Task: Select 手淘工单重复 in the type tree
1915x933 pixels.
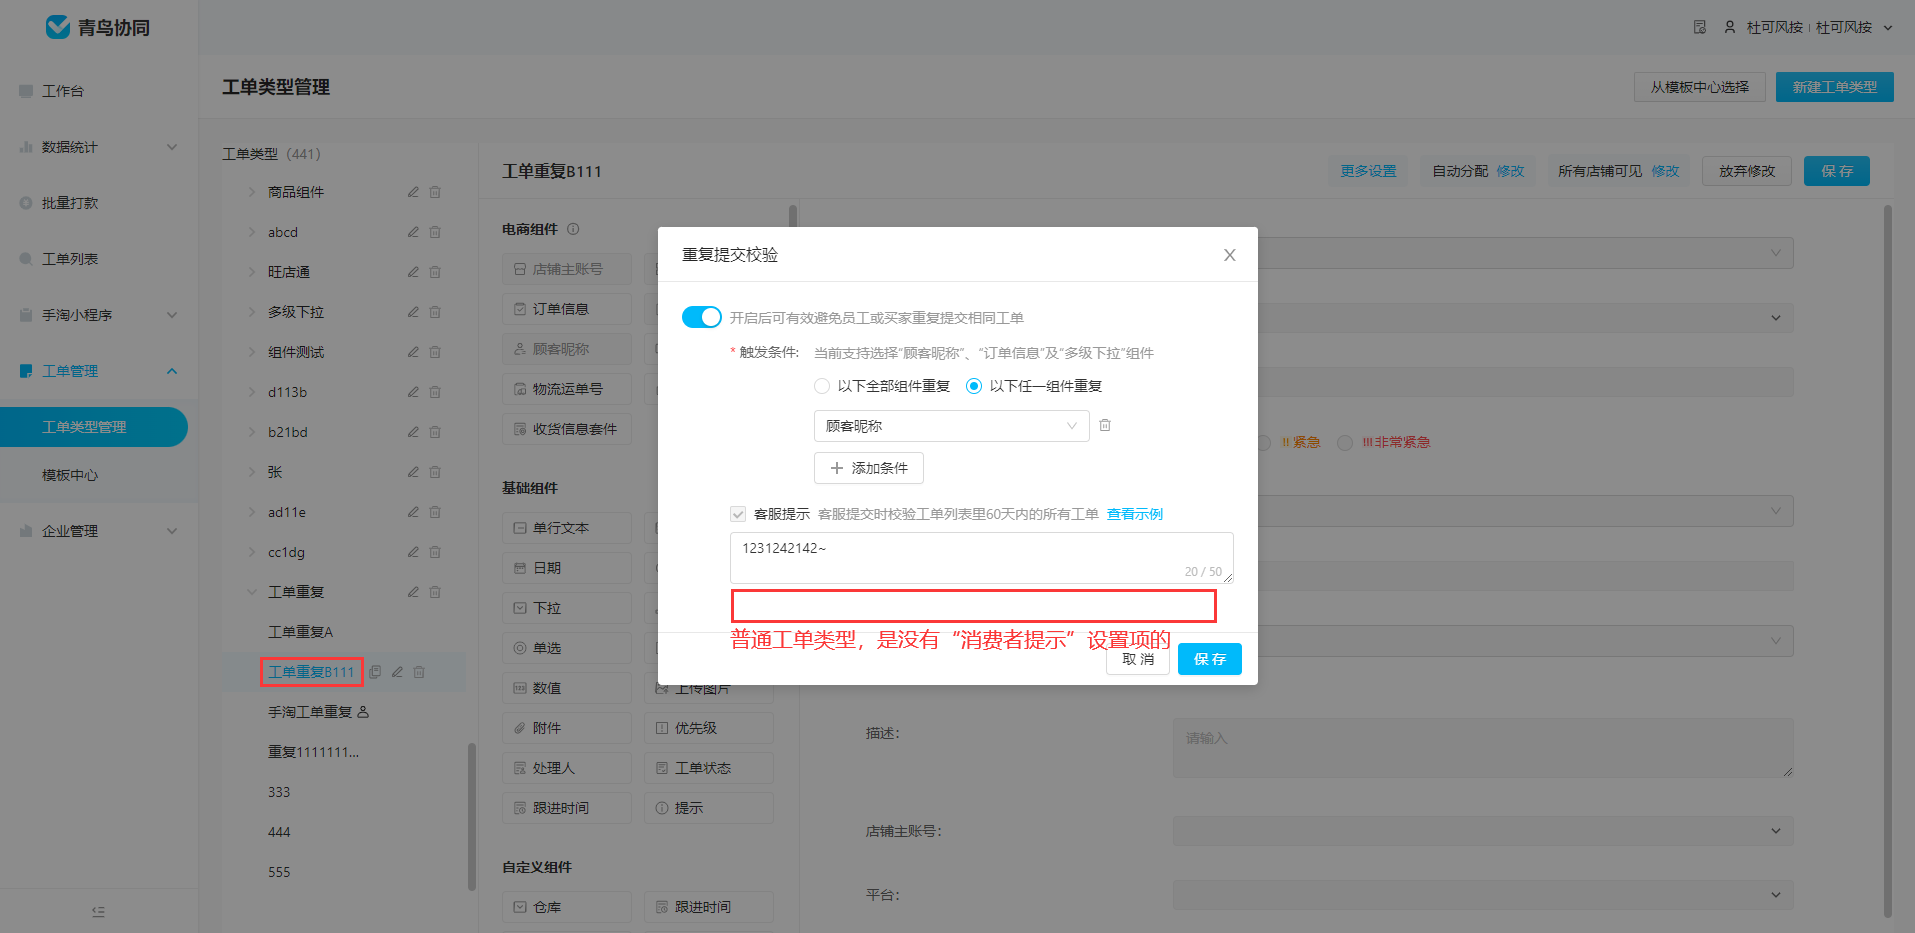Action: pos(310,712)
